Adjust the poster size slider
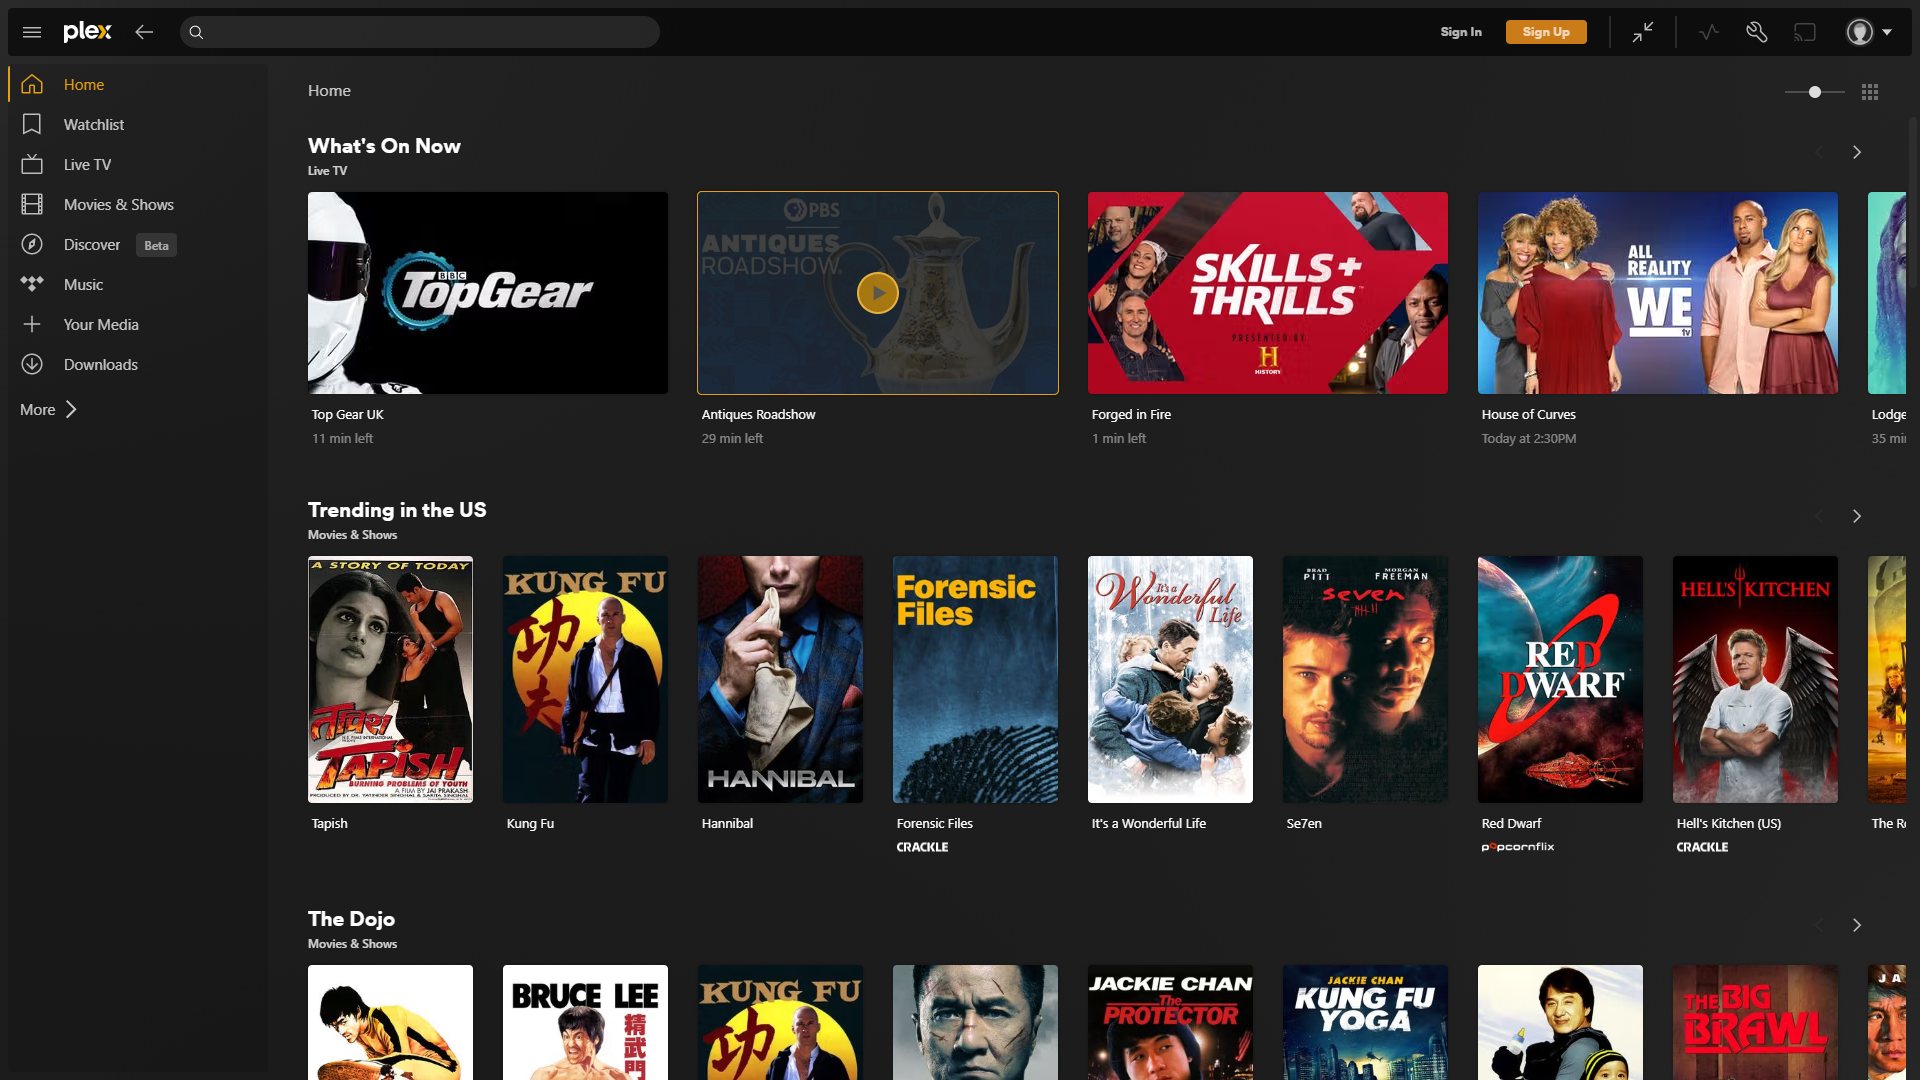Viewport: 1920px width, 1080px height. (1815, 91)
